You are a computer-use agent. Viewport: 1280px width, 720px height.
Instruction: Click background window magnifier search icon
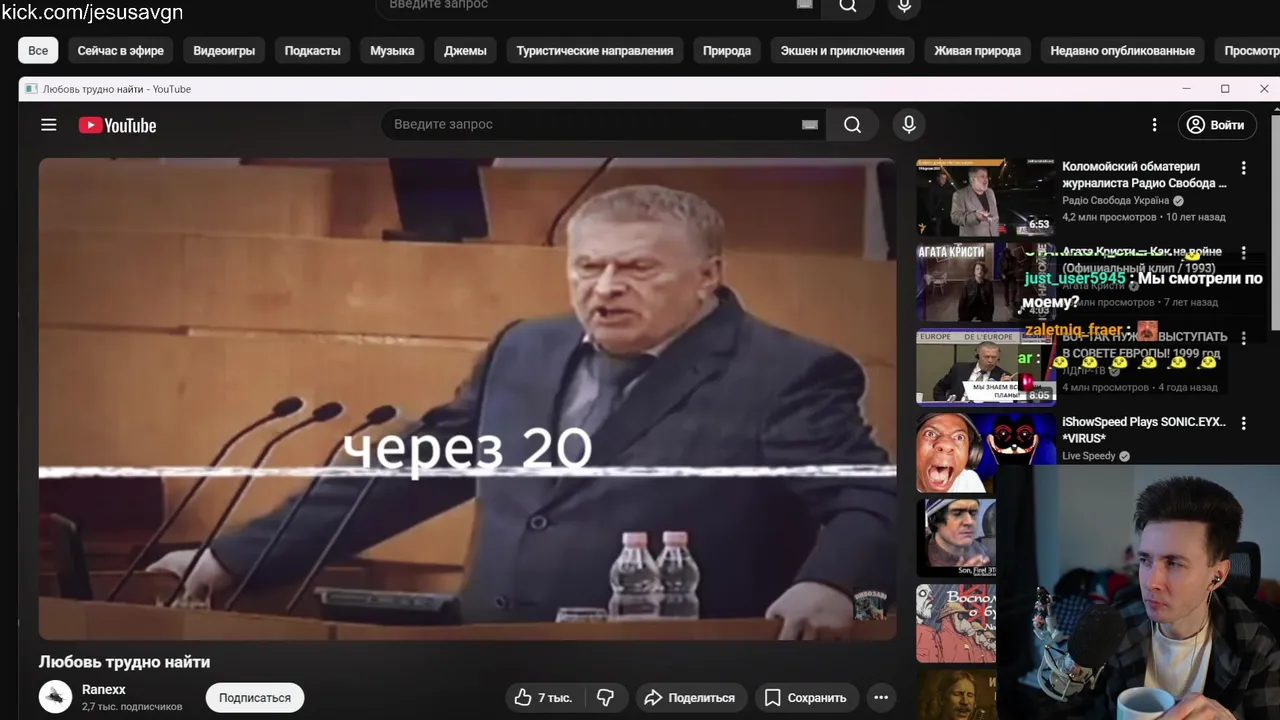tap(848, 6)
